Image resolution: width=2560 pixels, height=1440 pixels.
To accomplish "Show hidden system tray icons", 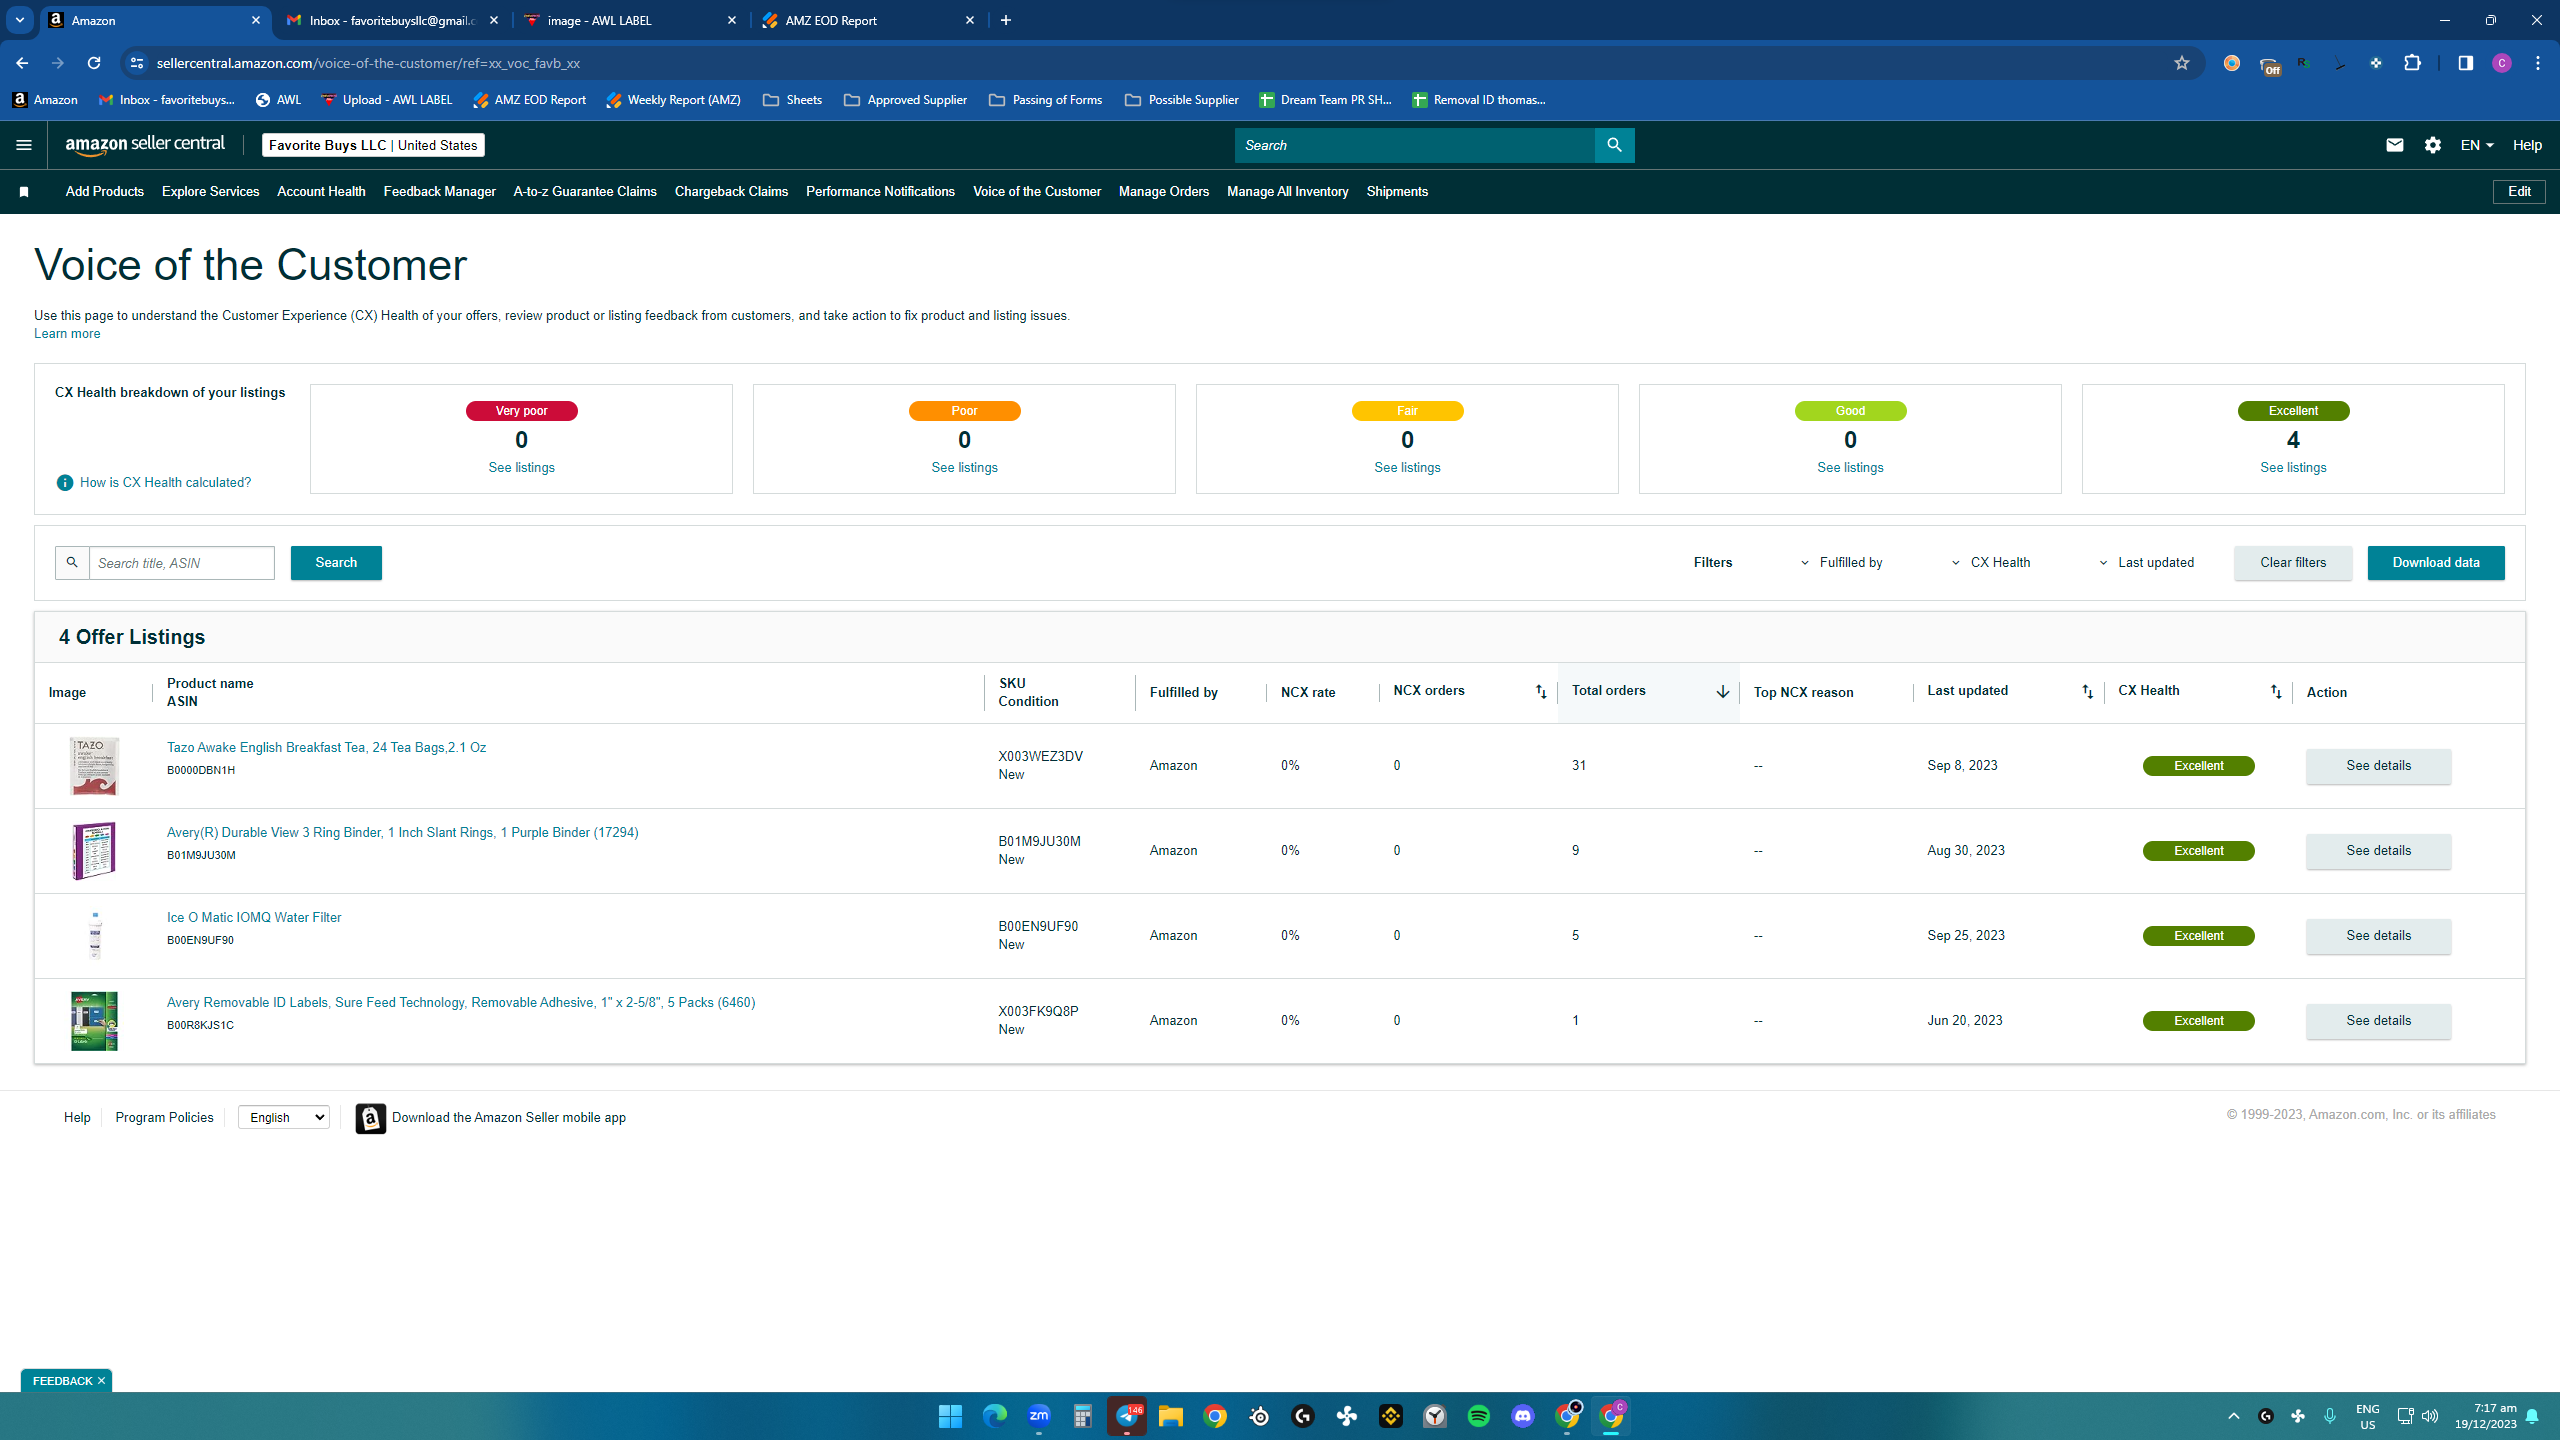I will pyautogui.click(x=2234, y=1416).
